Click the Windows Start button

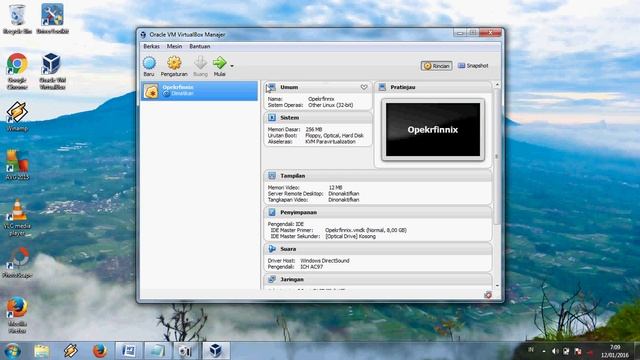[12, 351]
